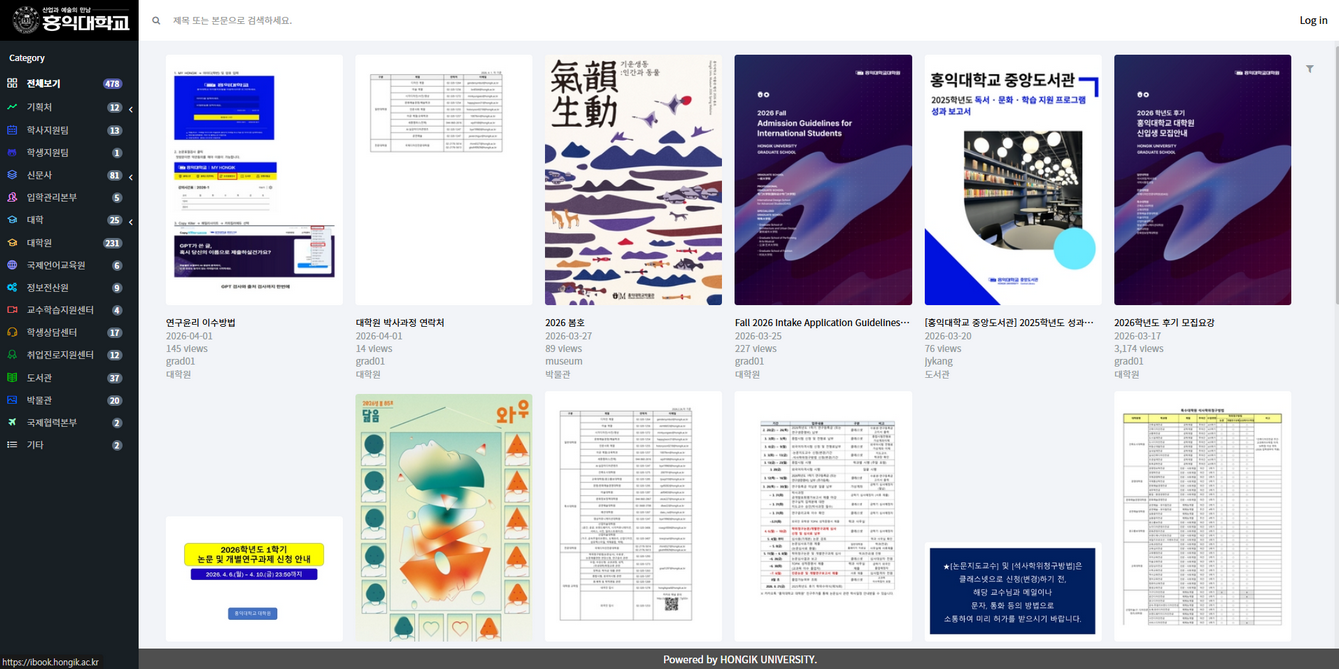The image size is (1339, 669).
Task: Open the 대학원 박사과정 연락처 table thumbnail
Action: tap(444, 180)
